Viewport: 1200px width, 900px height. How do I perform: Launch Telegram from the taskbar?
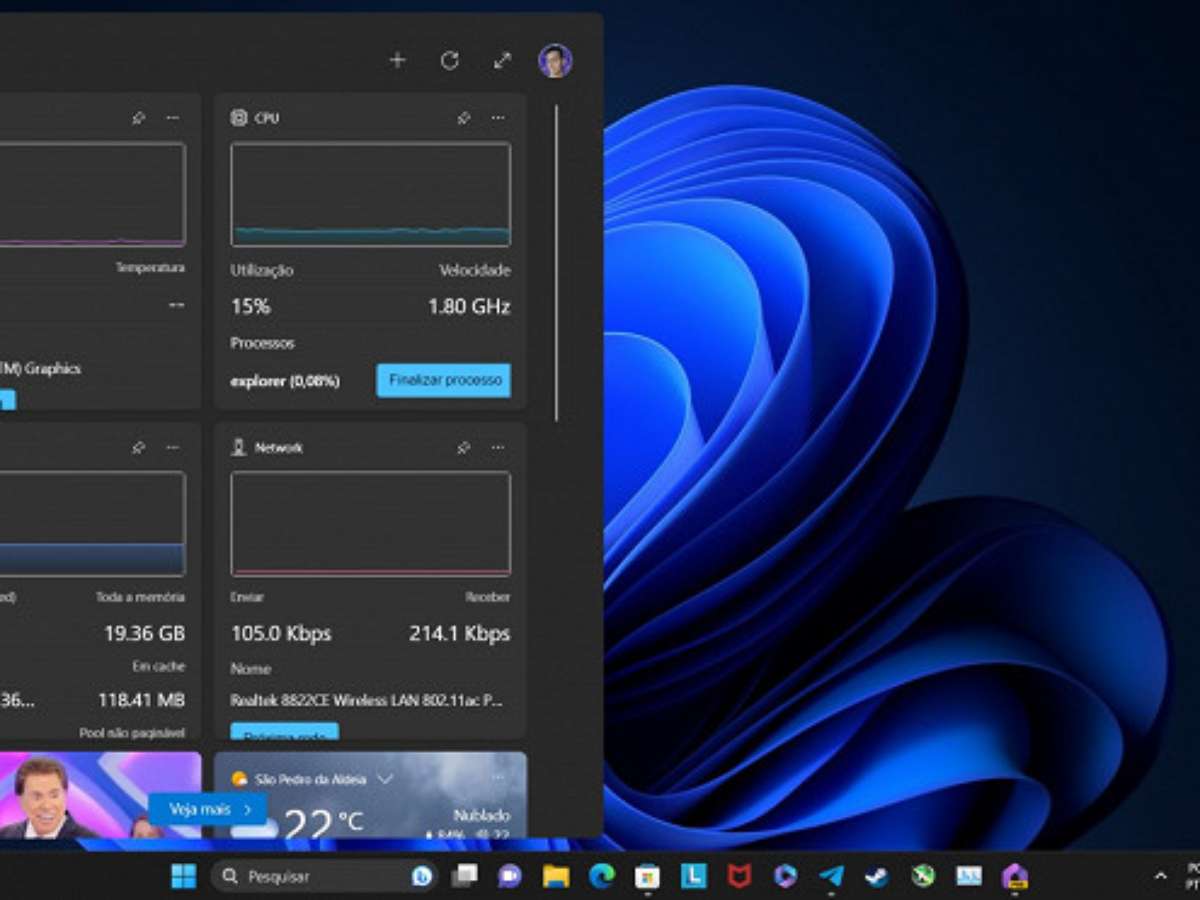click(831, 877)
